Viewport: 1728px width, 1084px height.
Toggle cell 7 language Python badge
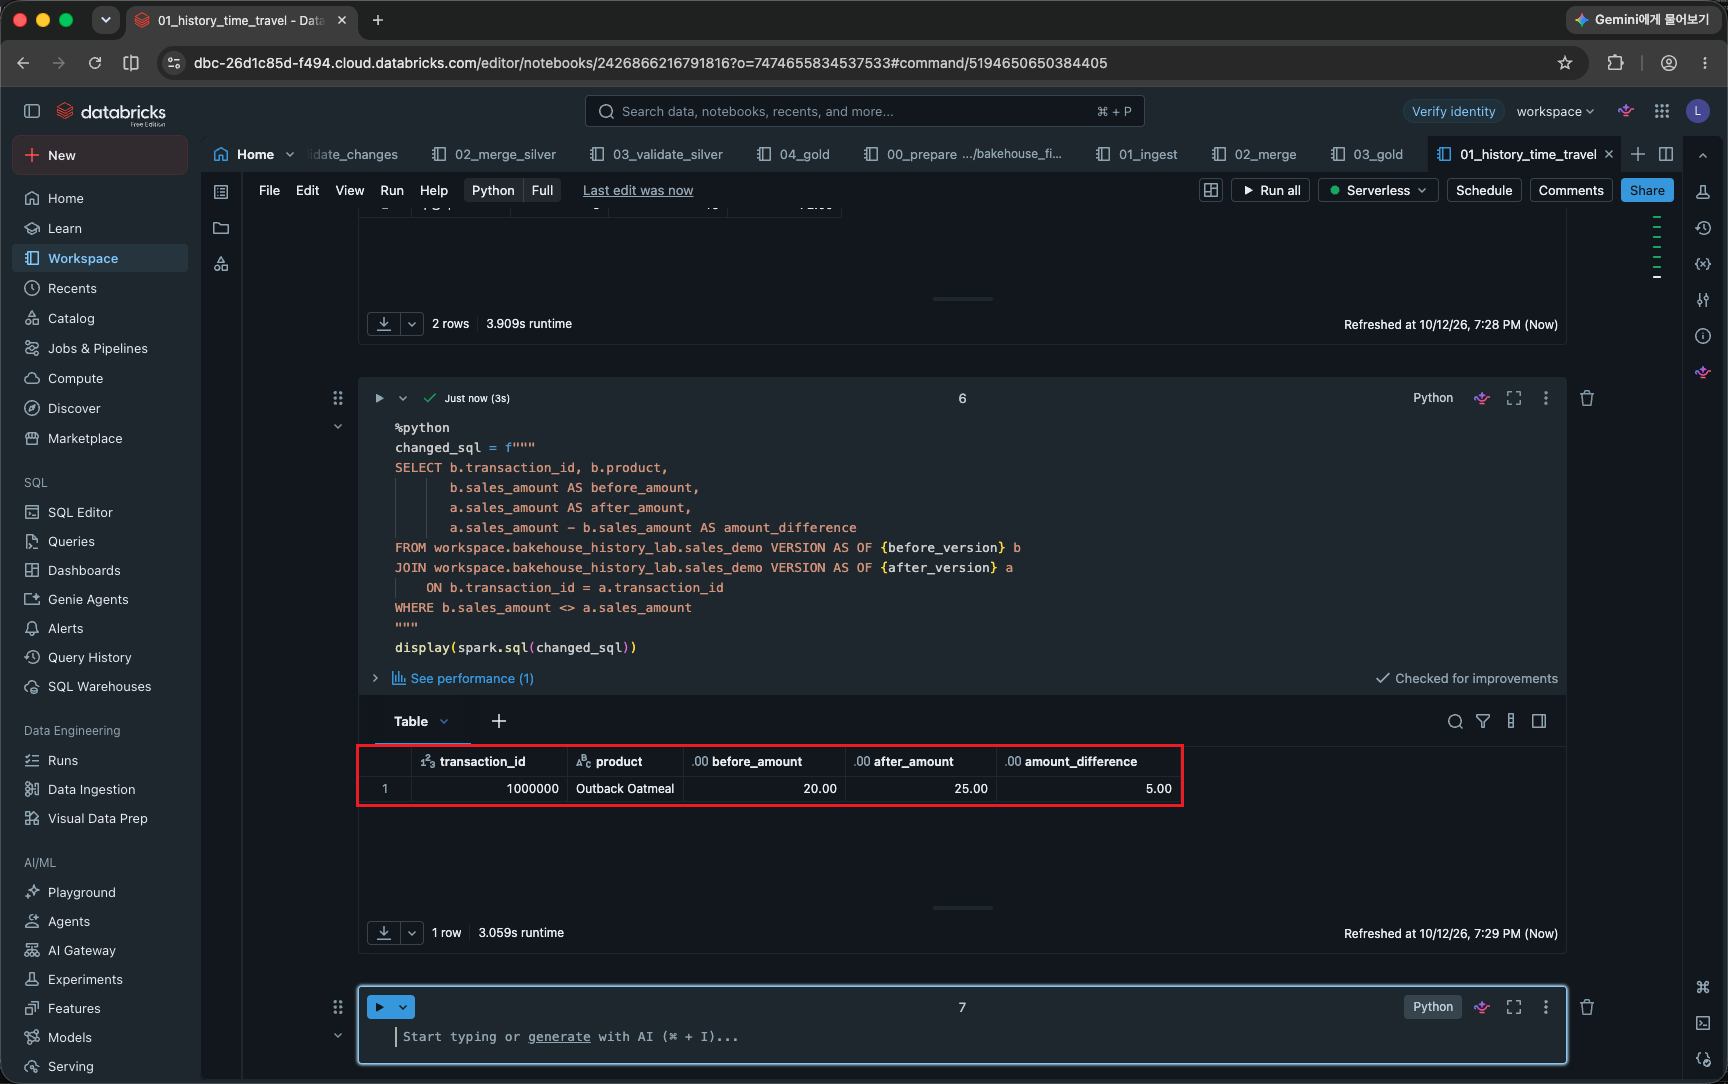click(1433, 1007)
